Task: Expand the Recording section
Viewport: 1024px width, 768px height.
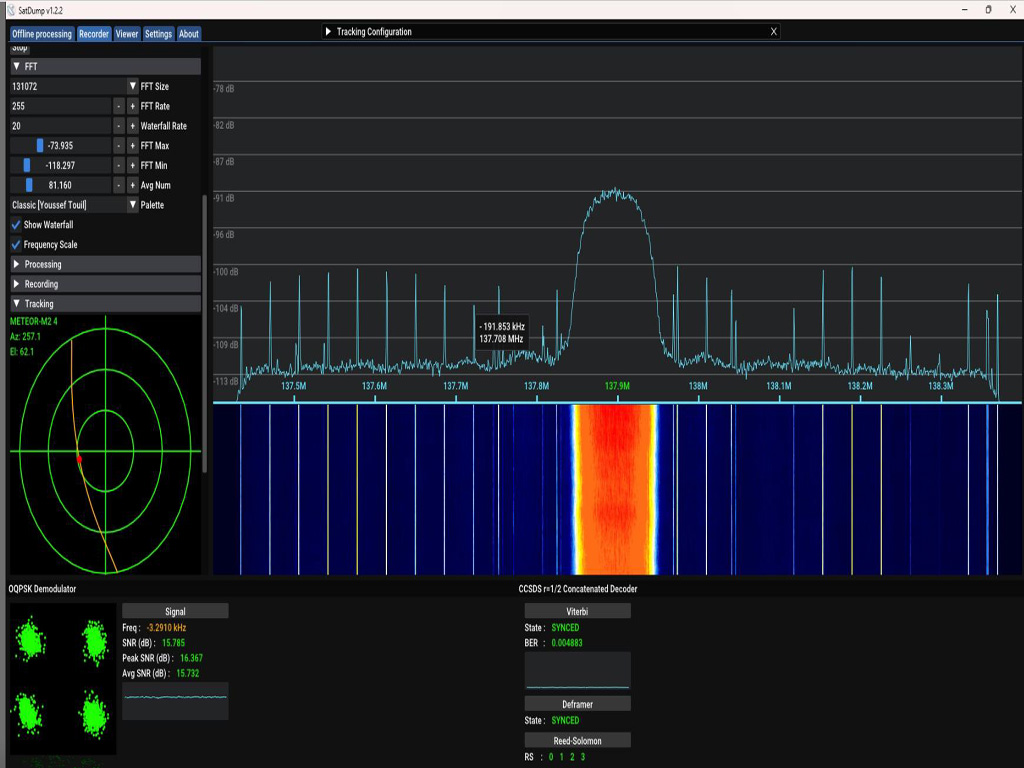Action: click(105, 284)
